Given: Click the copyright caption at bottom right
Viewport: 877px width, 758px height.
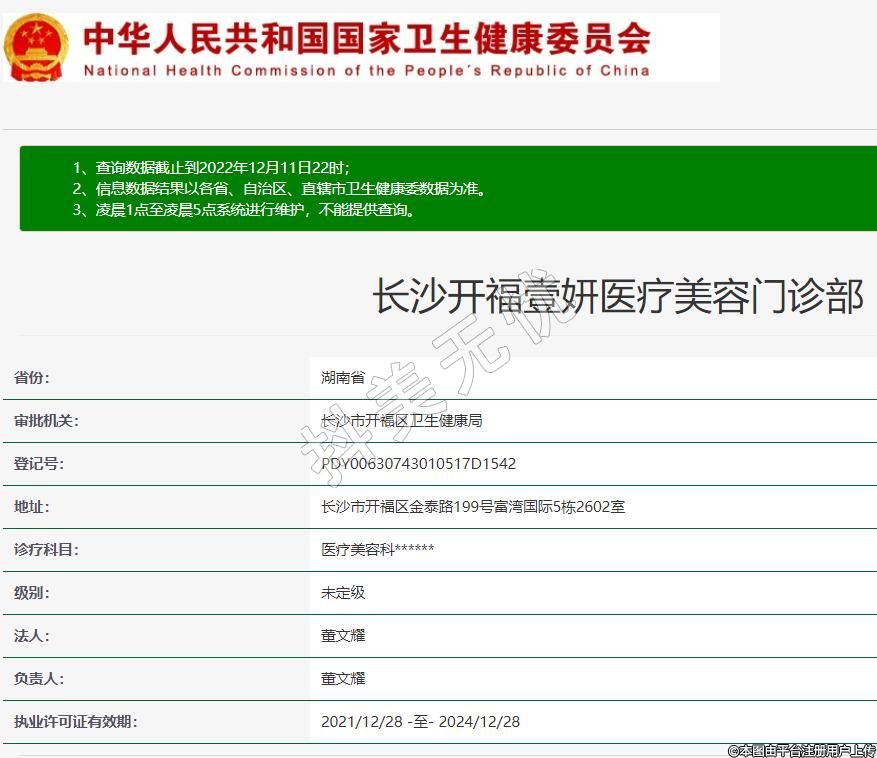Looking at the screenshot, I should click(x=801, y=750).
